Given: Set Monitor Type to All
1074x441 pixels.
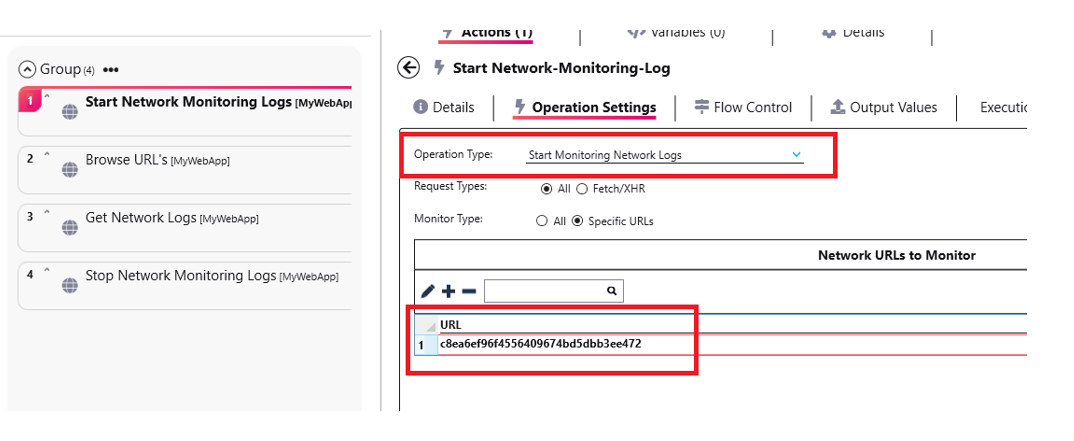Looking at the screenshot, I should 542,221.
